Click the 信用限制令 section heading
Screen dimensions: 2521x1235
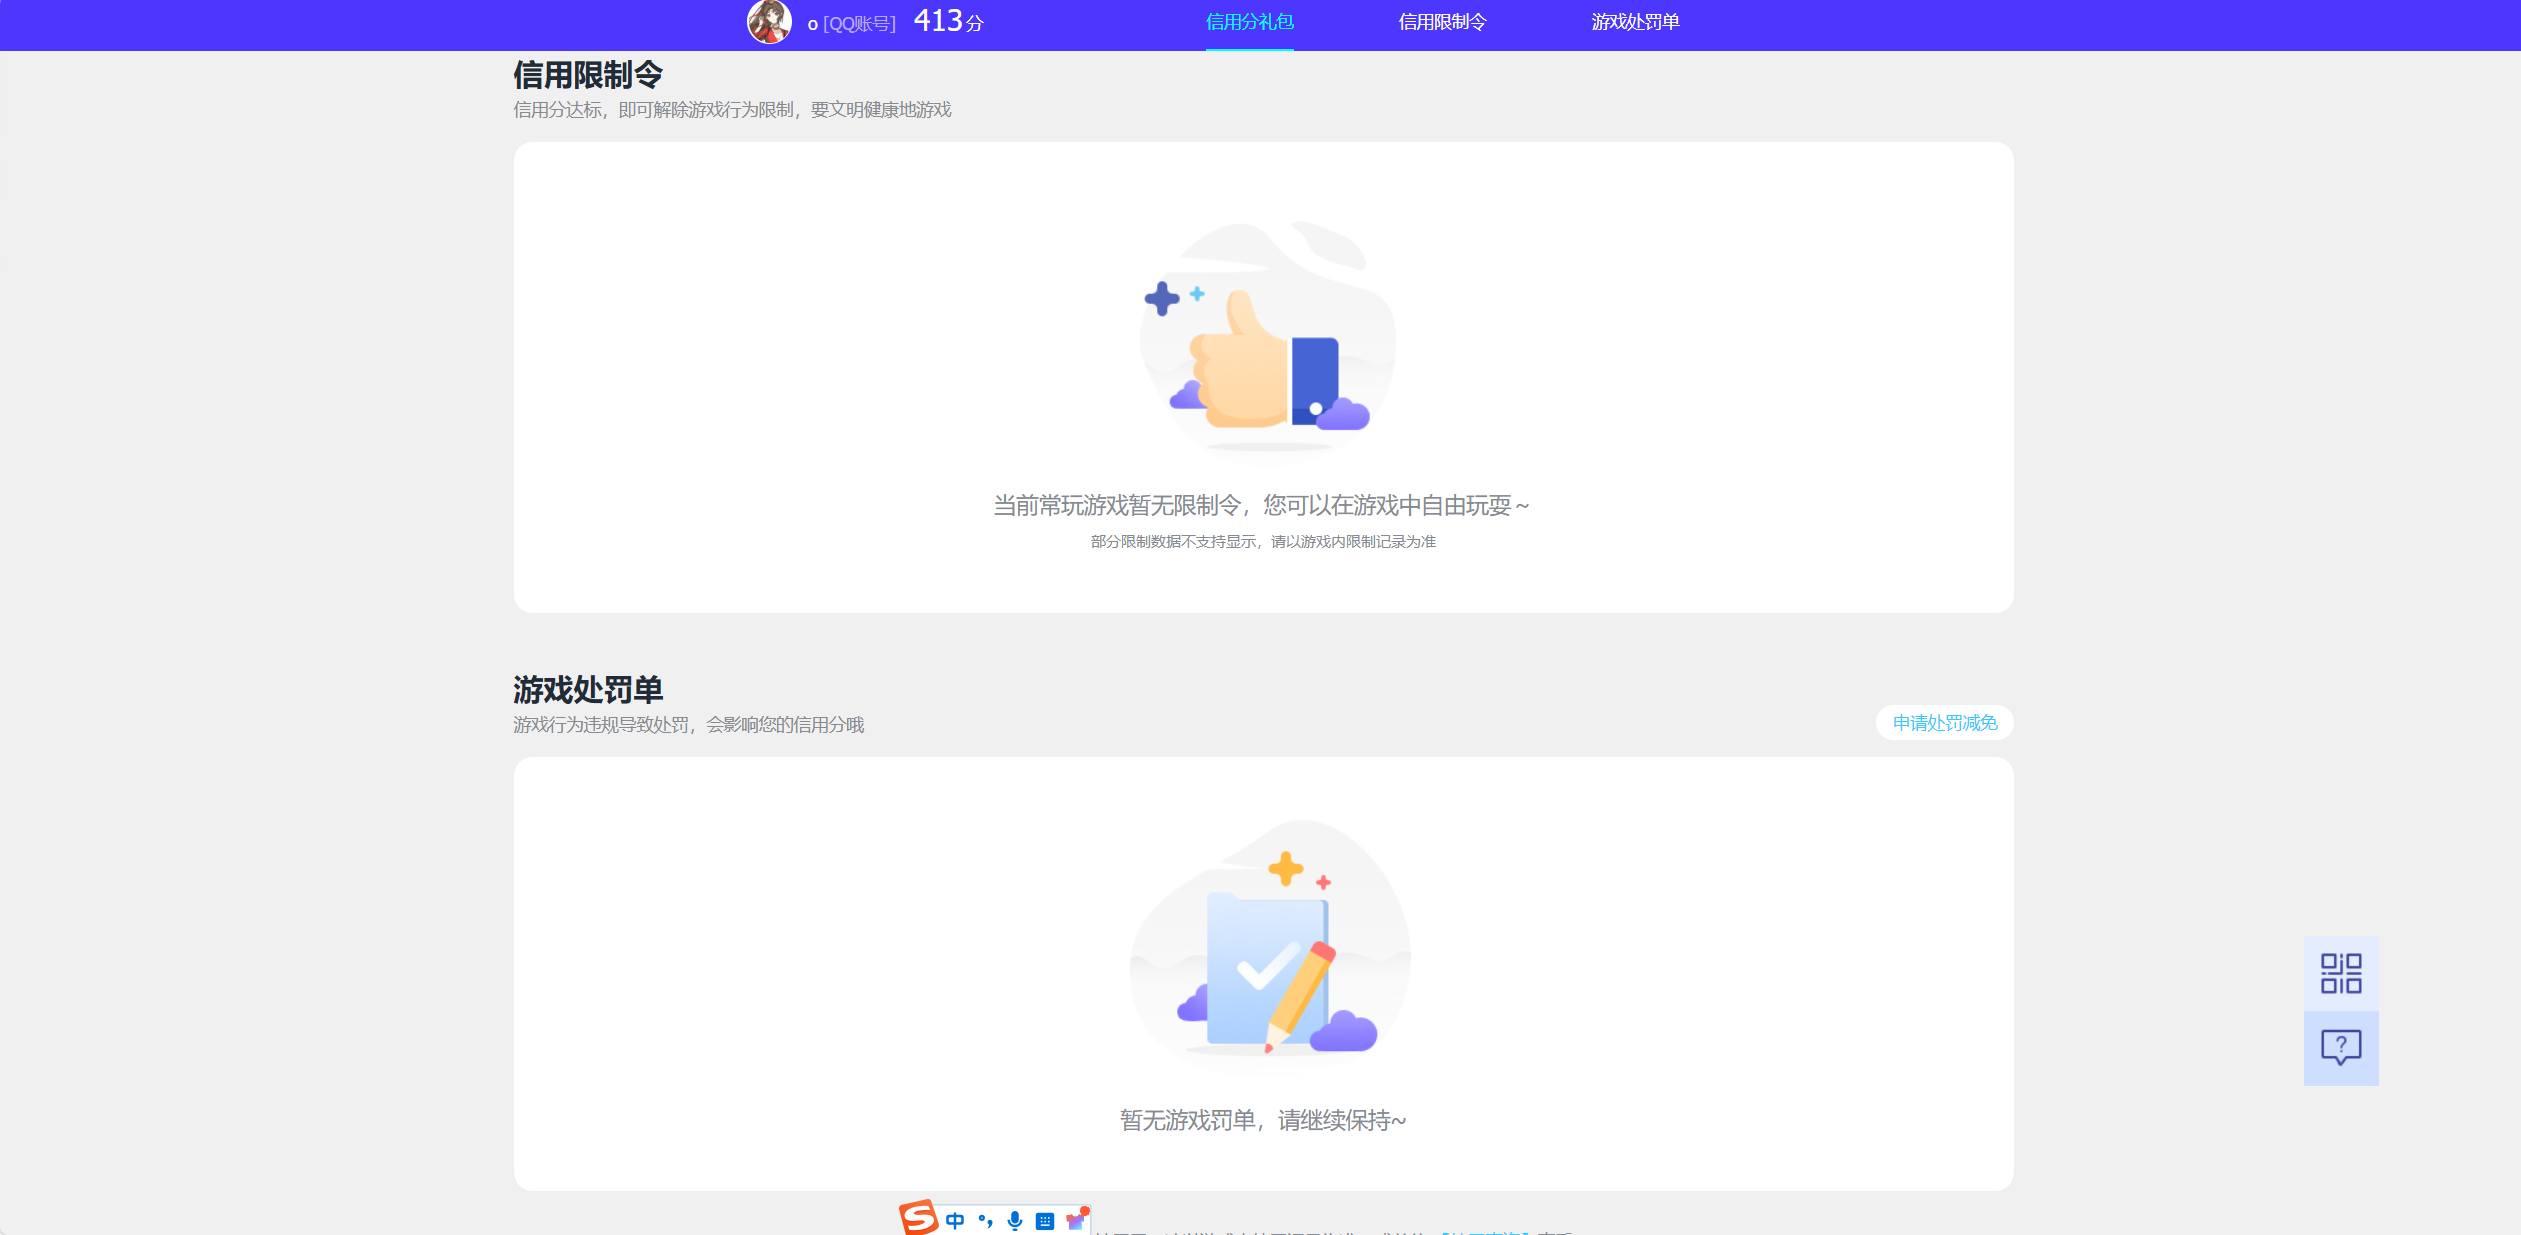point(588,75)
